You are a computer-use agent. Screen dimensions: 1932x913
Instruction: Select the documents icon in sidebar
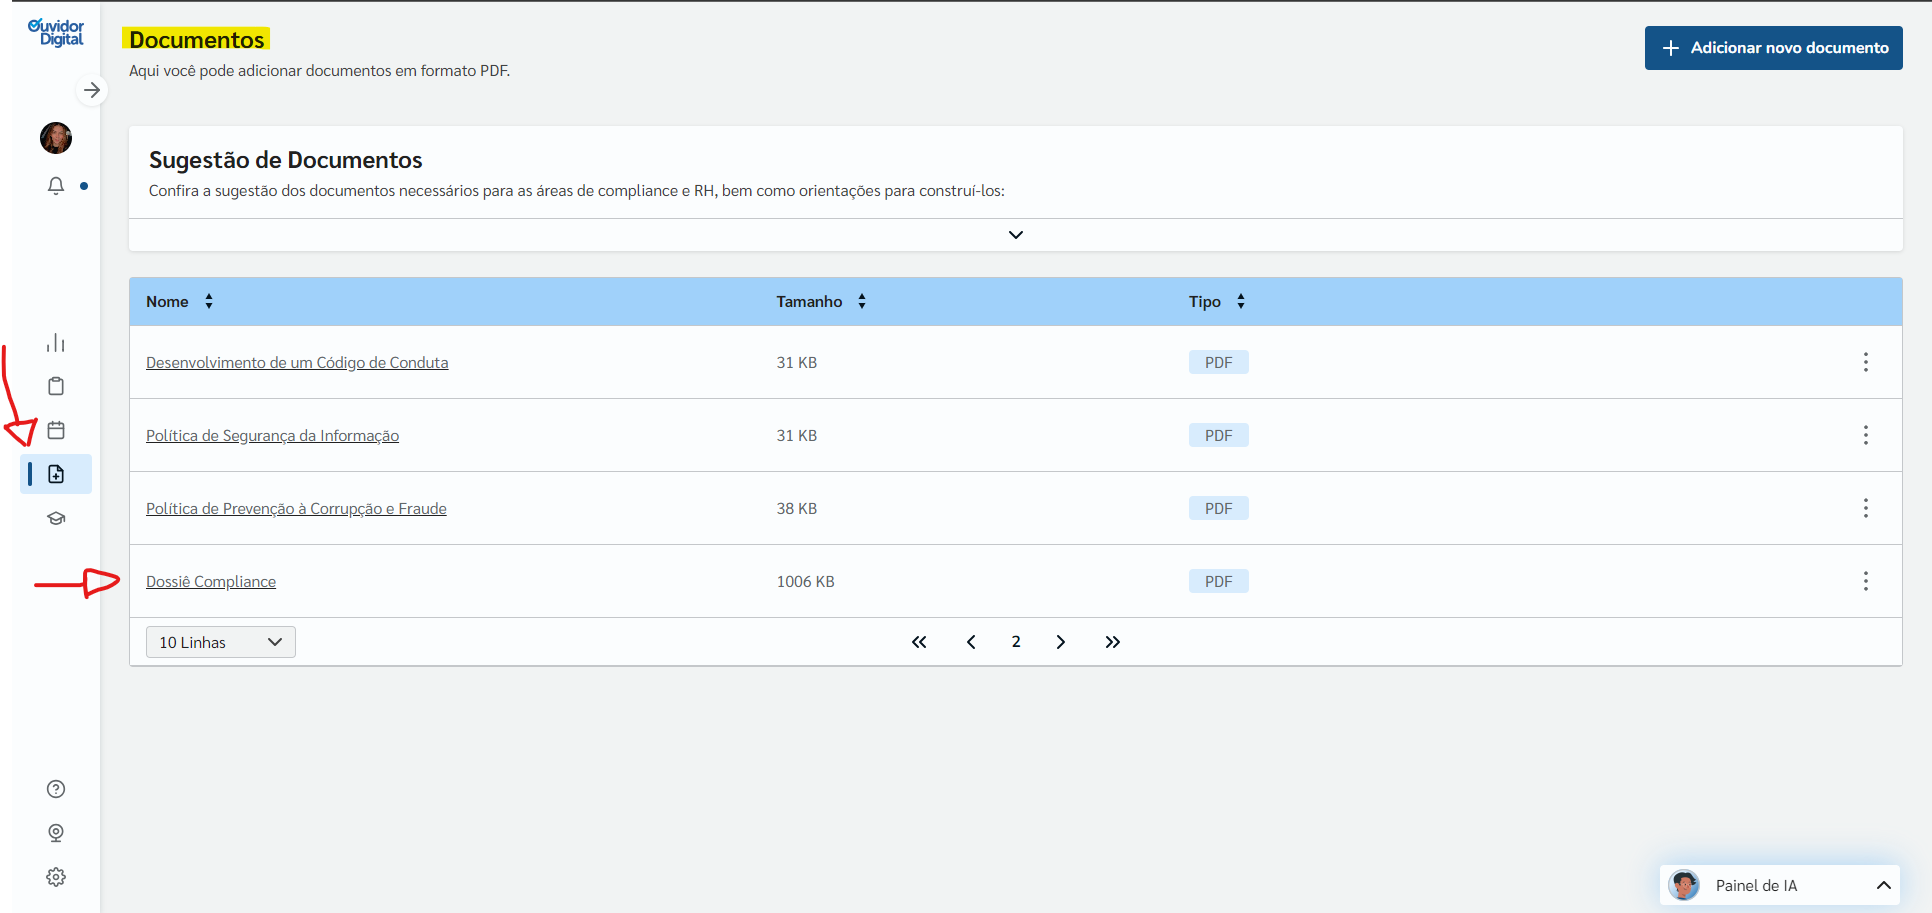(x=56, y=474)
